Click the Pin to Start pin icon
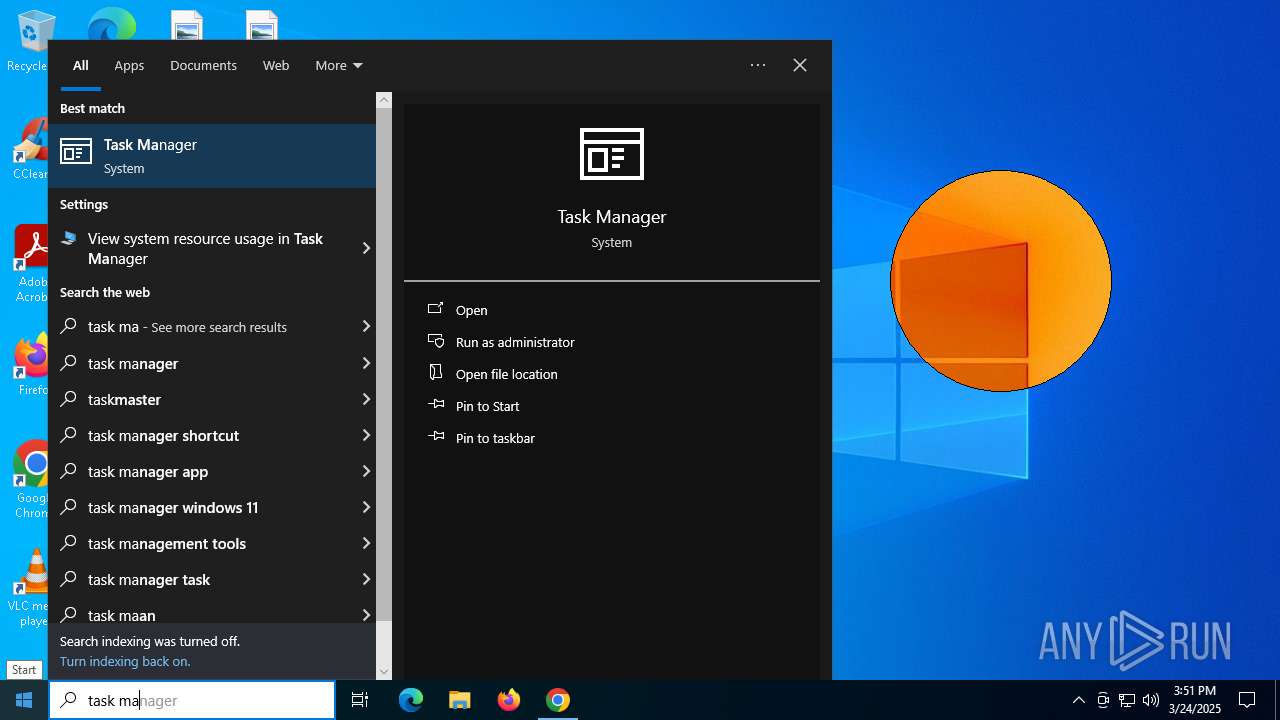Image resolution: width=1280 pixels, height=720 pixels. pyautogui.click(x=436, y=405)
